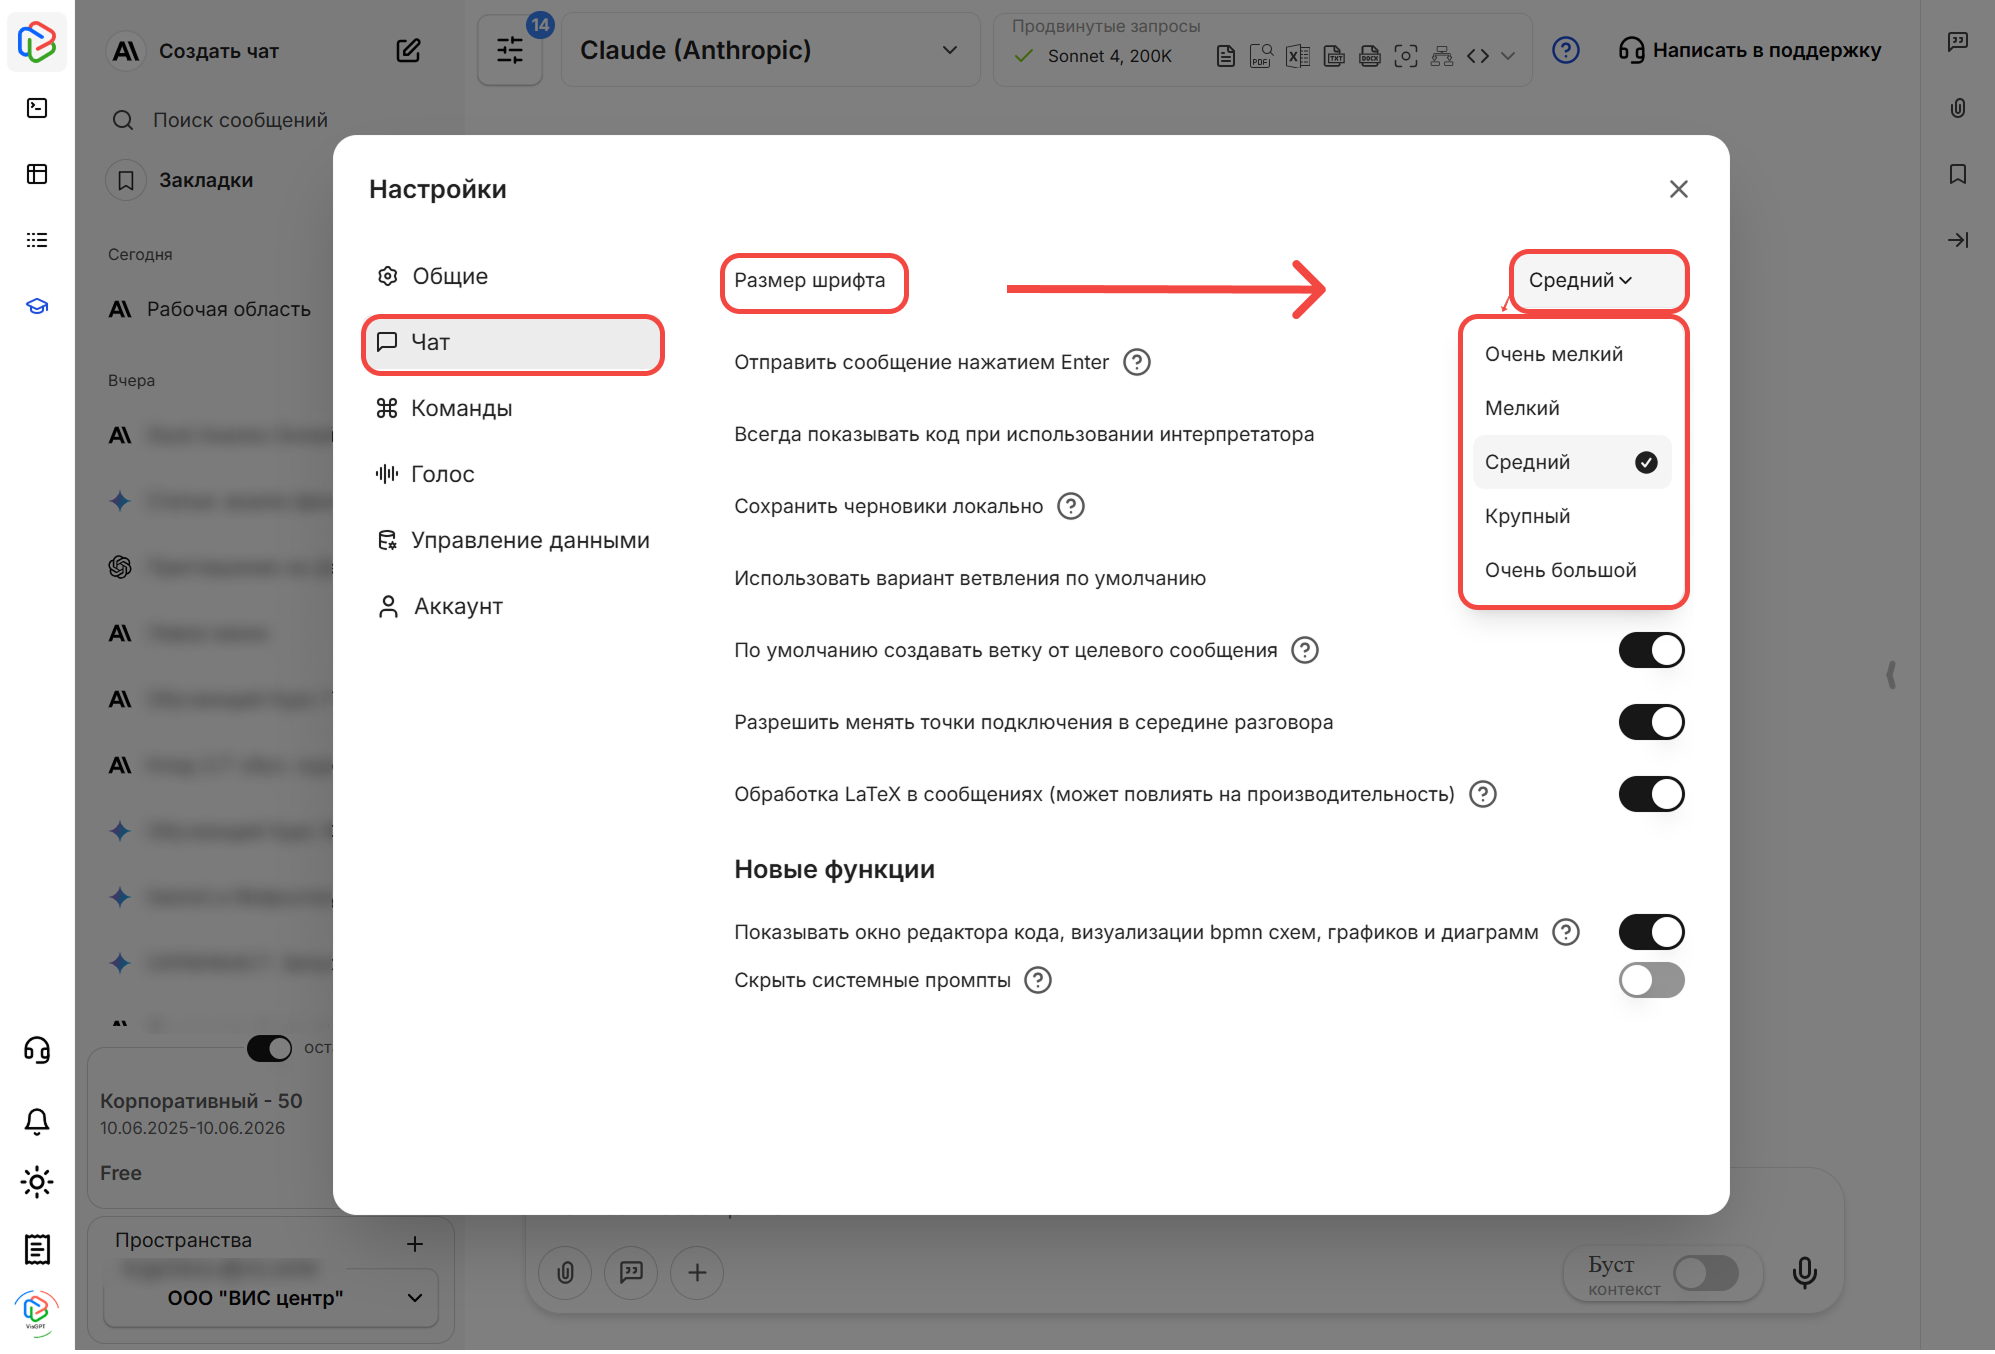
Task: Show help for Отправить сообщение нажатием Enter
Action: pos(1137,362)
